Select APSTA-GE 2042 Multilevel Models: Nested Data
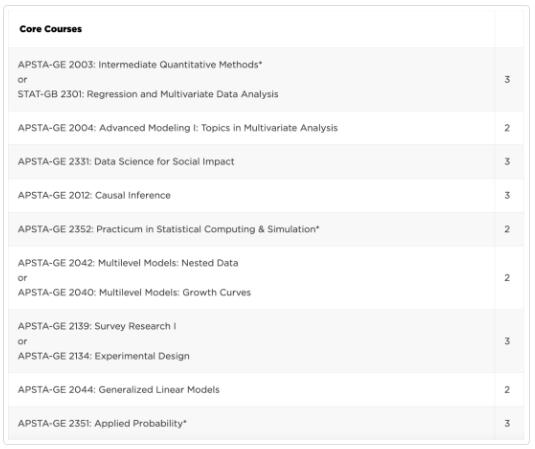 tap(128, 263)
